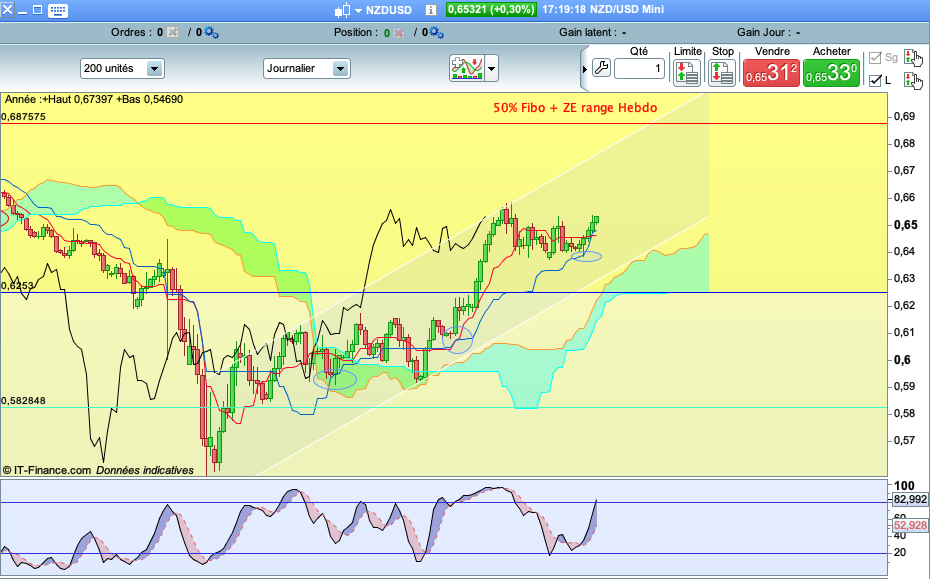Click the 0,65 price axis label
The width and height of the screenshot is (930, 579).
pos(906,225)
